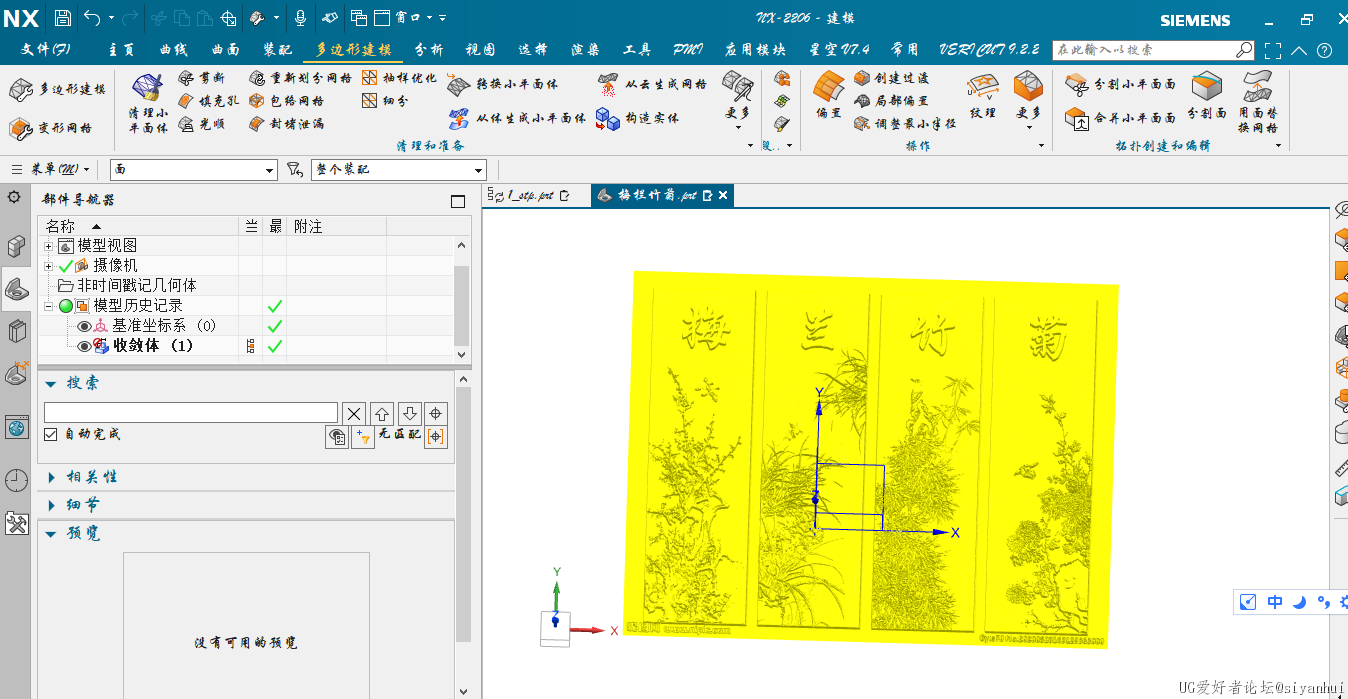This screenshot has height=699, width=1348.
Task: Select the 从体生成小平面体 tool
Action: pyautogui.click(x=516, y=118)
